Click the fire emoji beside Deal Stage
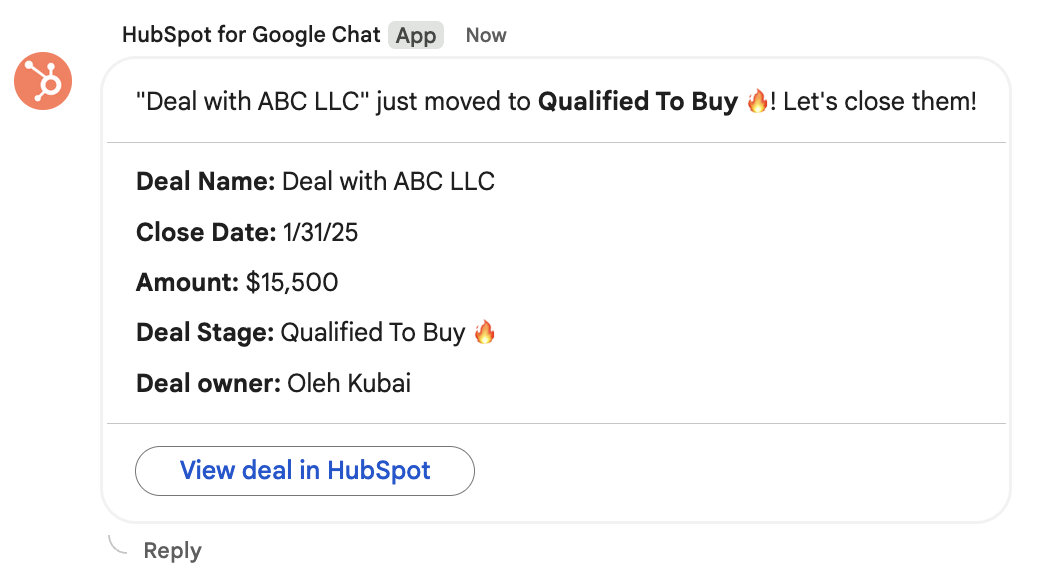 click(x=485, y=332)
